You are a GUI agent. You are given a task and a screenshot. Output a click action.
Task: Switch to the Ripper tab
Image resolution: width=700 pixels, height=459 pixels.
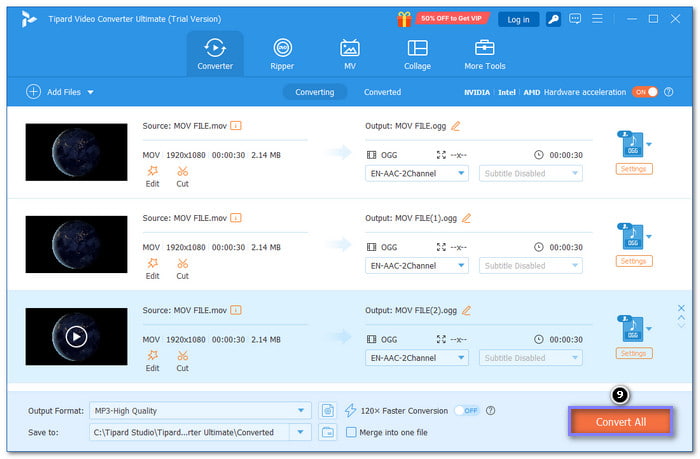coord(282,54)
